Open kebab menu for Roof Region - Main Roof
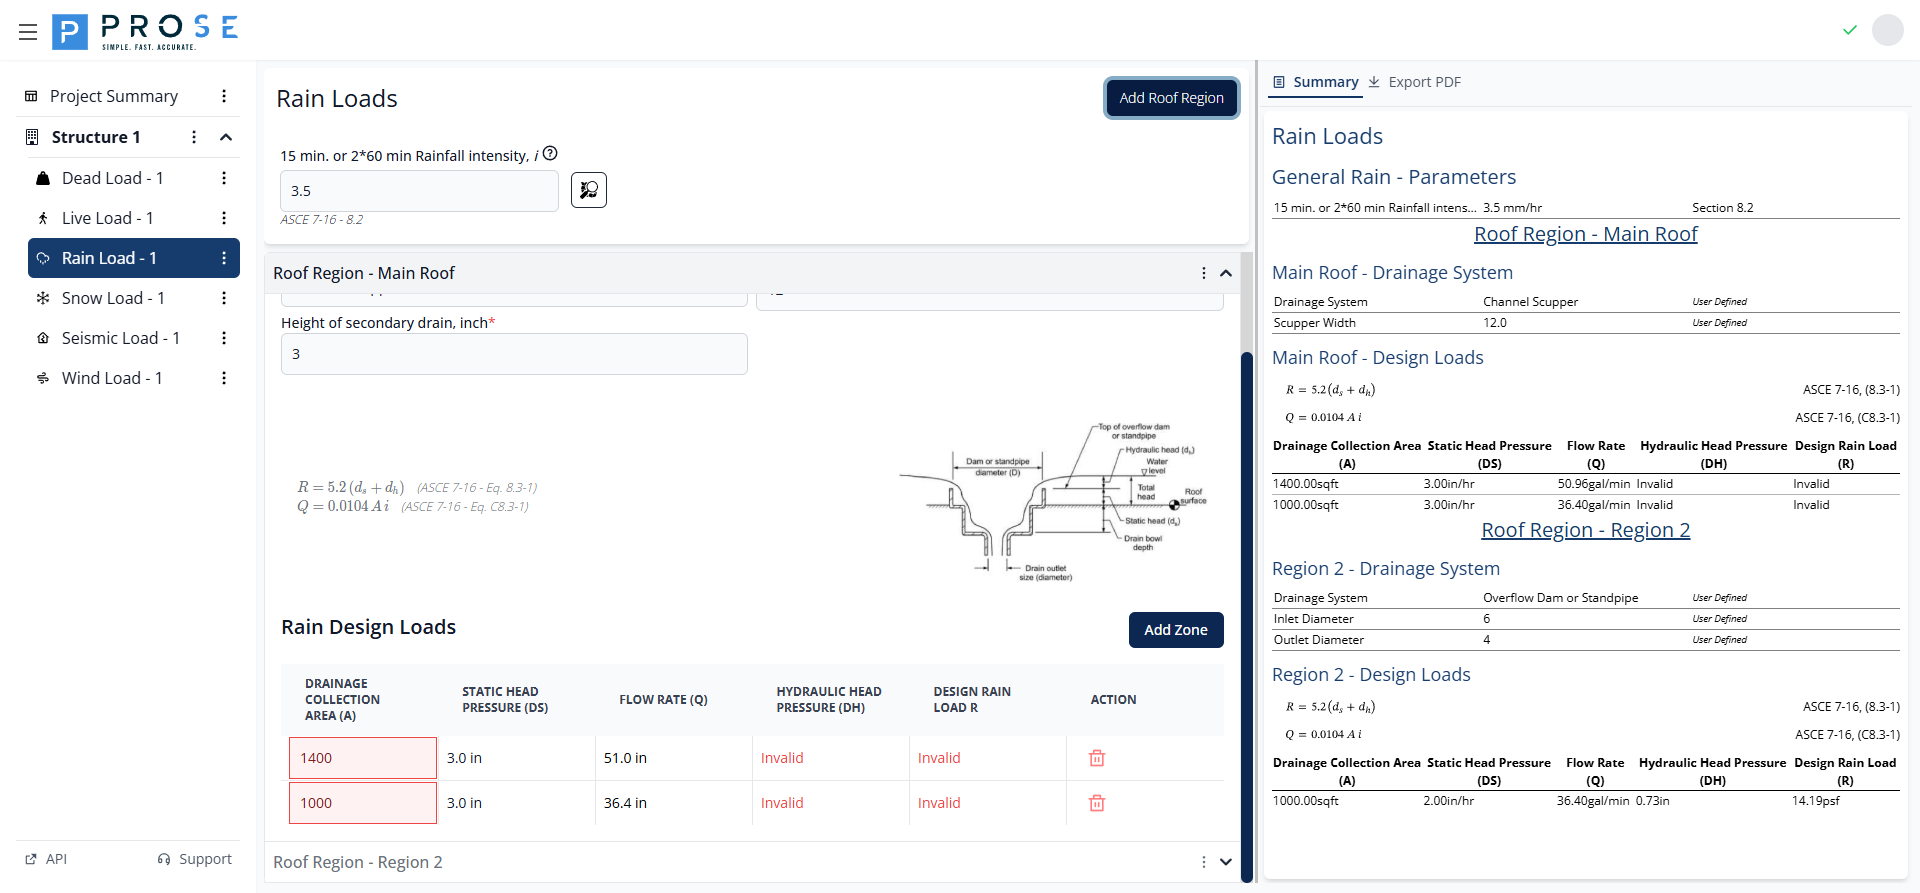Screen dimensions: 1920x893 click(x=1203, y=273)
